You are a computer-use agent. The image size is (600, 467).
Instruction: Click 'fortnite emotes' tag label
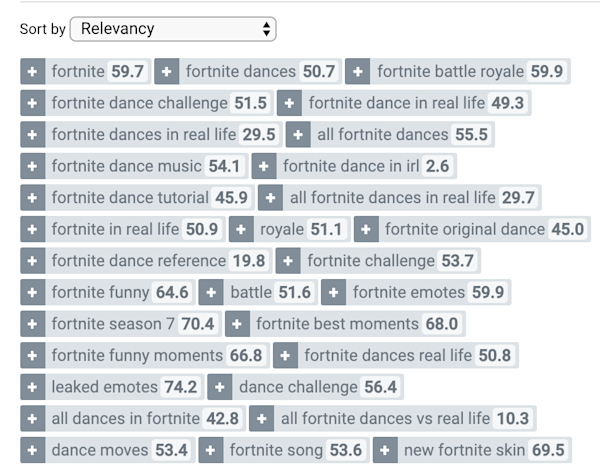coord(409,292)
